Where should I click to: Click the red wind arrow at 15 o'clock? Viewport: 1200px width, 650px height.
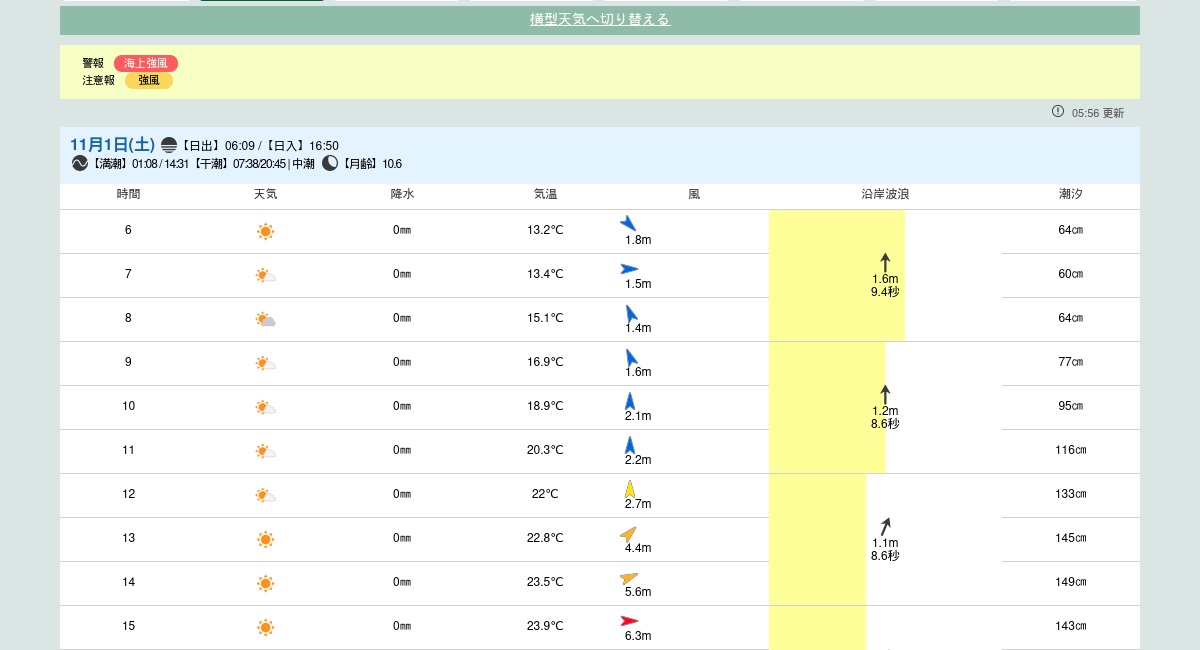click(629, 621)
